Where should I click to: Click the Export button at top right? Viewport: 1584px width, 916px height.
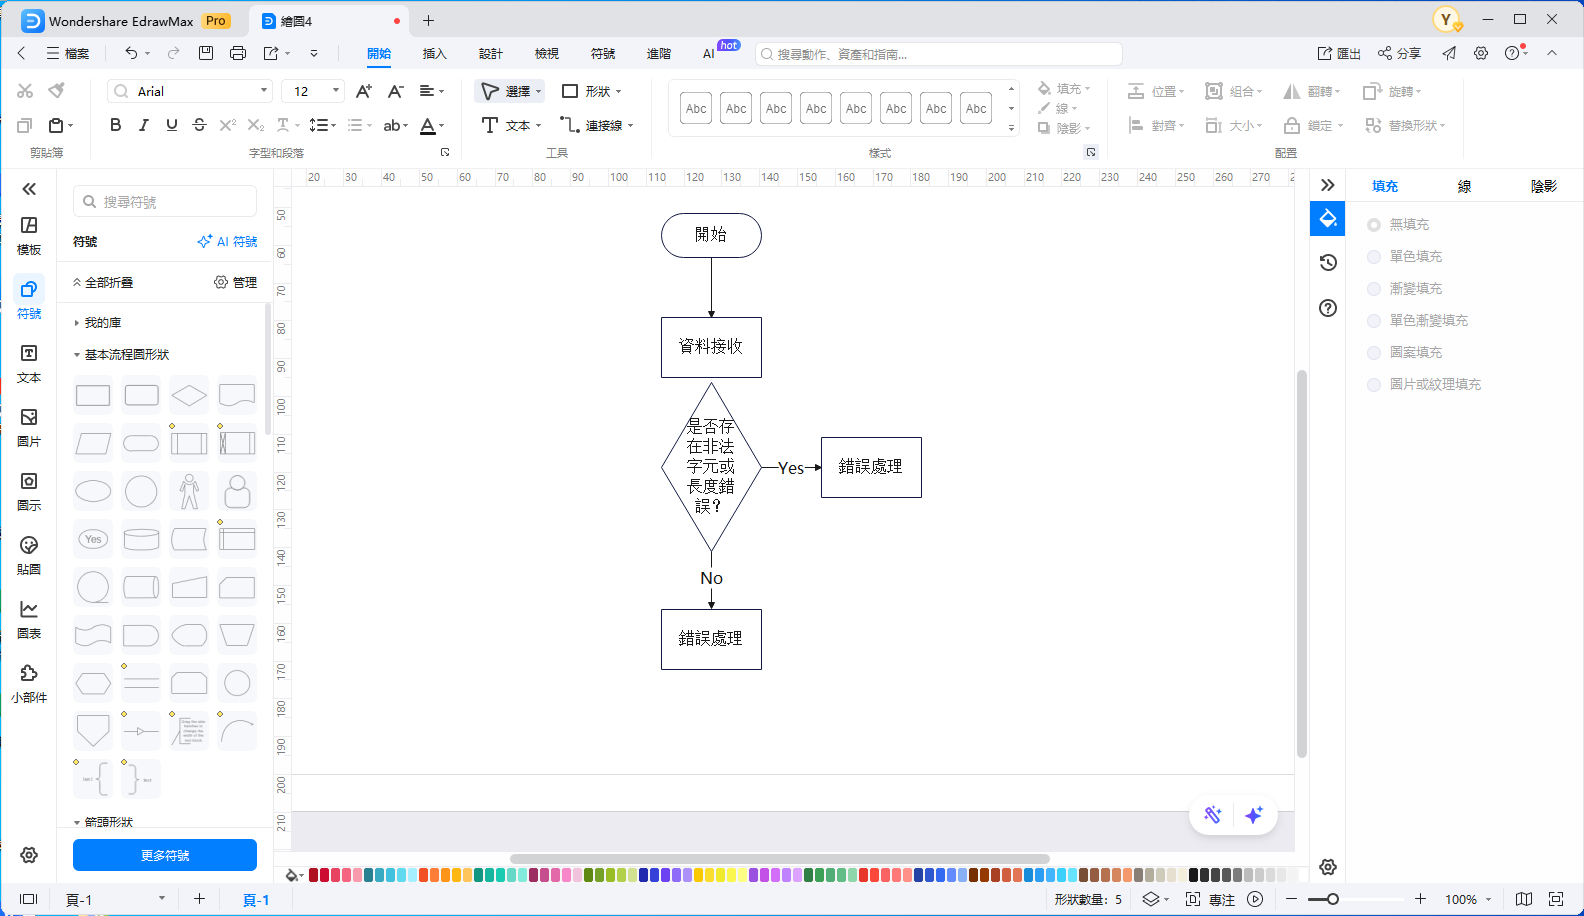[1339, 54]
